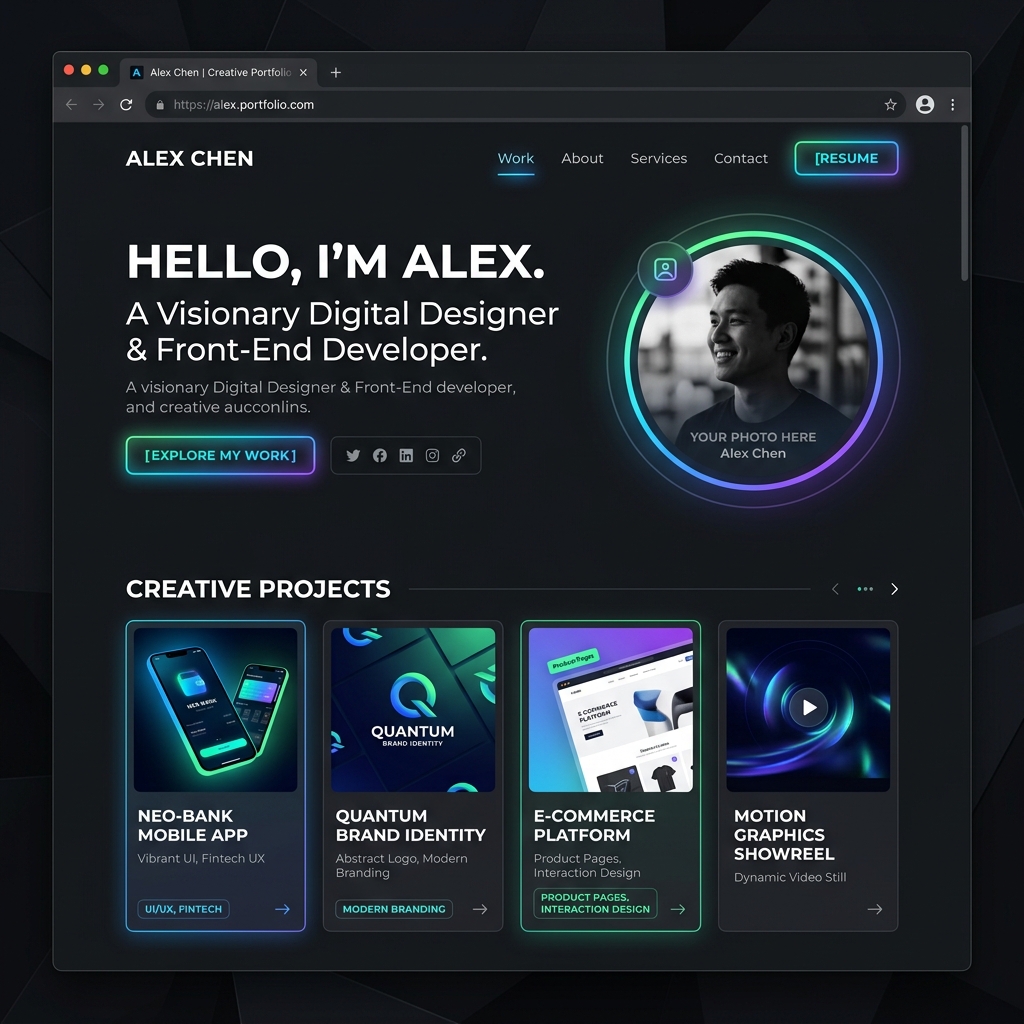
Task: Click the 'Dynamic Video Still' text
Action: pyautogui.click(x=790, y=877)
